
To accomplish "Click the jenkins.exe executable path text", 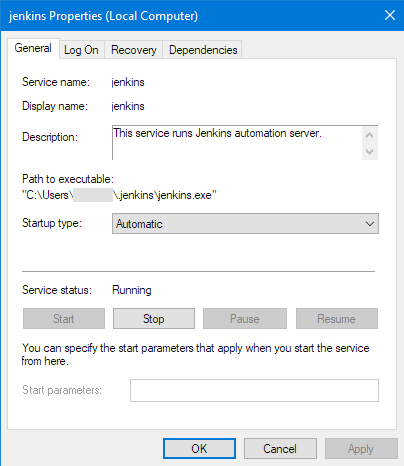I will click(x=119, y=195).
